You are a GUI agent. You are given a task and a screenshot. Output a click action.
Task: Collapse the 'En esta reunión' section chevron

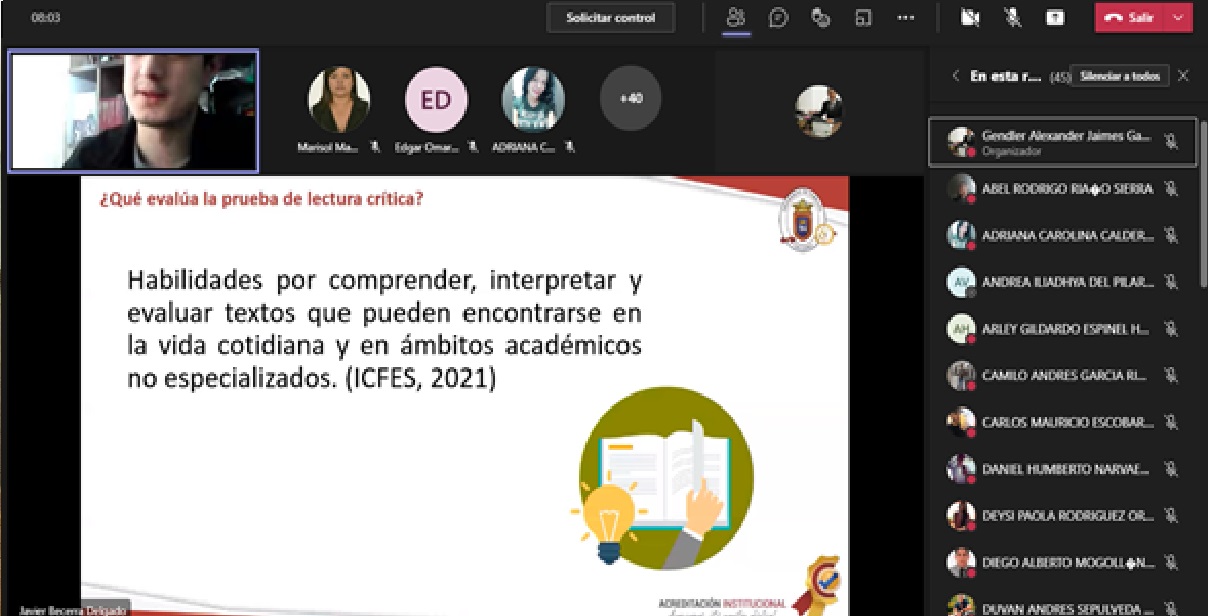tap(955, 76)
